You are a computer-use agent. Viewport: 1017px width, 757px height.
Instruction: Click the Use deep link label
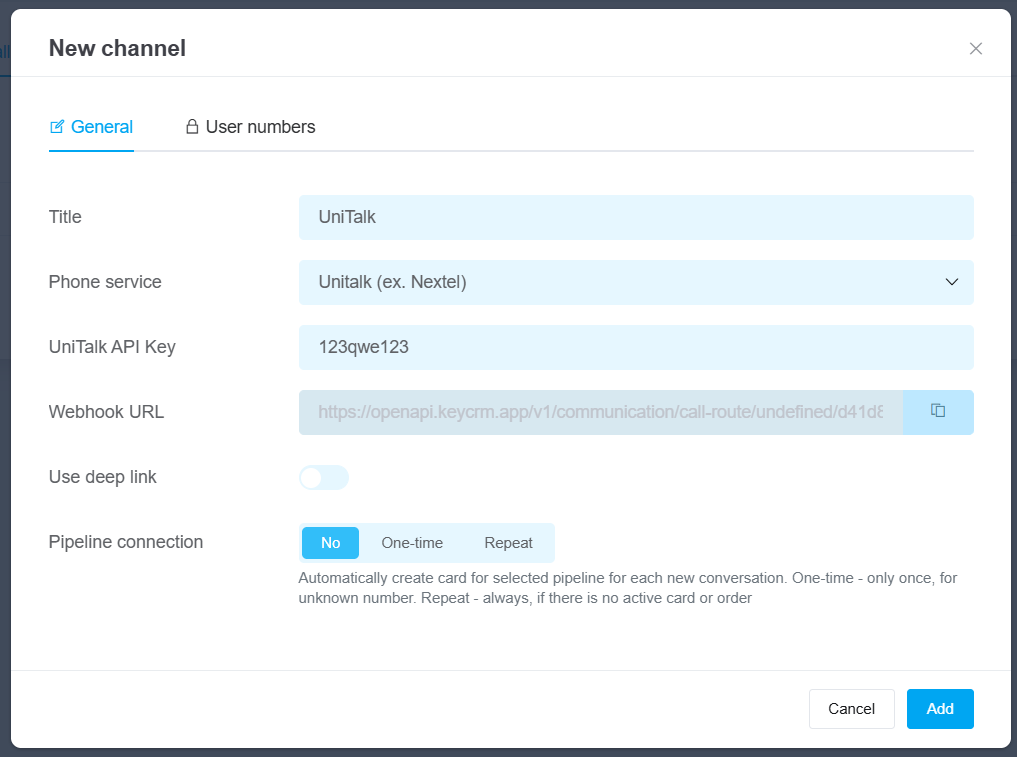coord(103,477)
